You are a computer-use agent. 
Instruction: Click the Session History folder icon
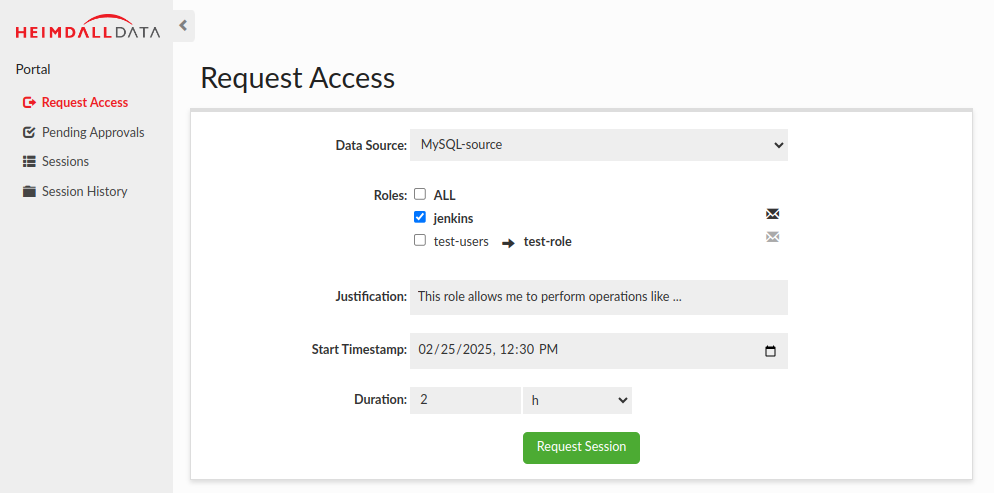pos(29,191)
